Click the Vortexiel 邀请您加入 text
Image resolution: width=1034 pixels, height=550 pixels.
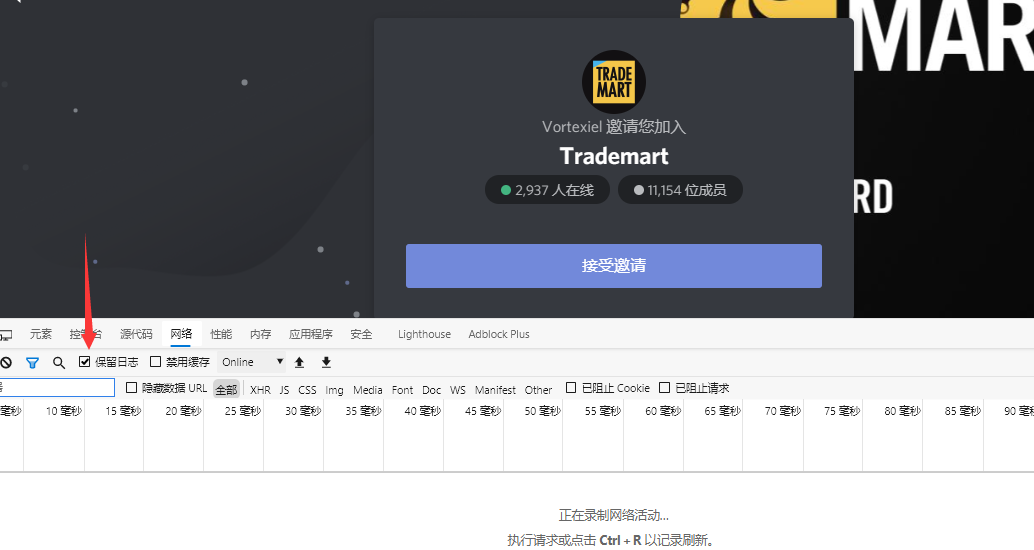click(614, 127)
